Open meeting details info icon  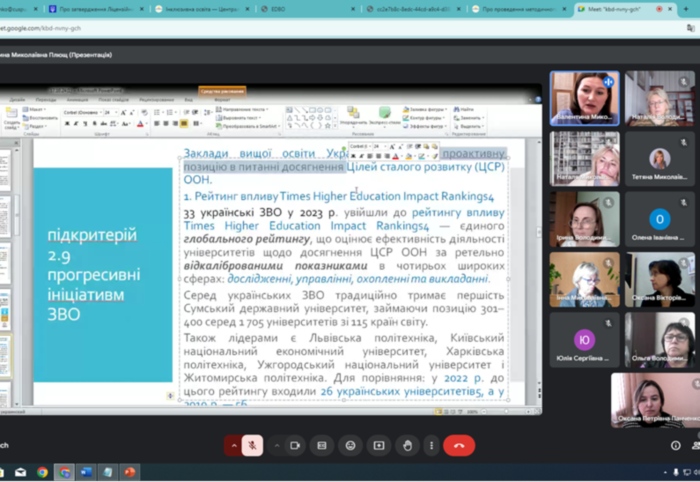point(675,445)
